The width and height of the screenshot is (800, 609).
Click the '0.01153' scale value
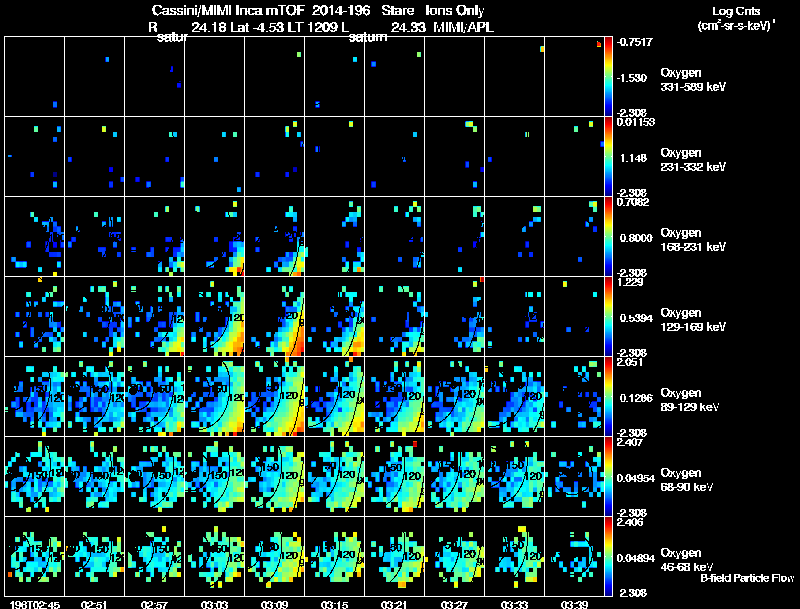coord(636,122)
